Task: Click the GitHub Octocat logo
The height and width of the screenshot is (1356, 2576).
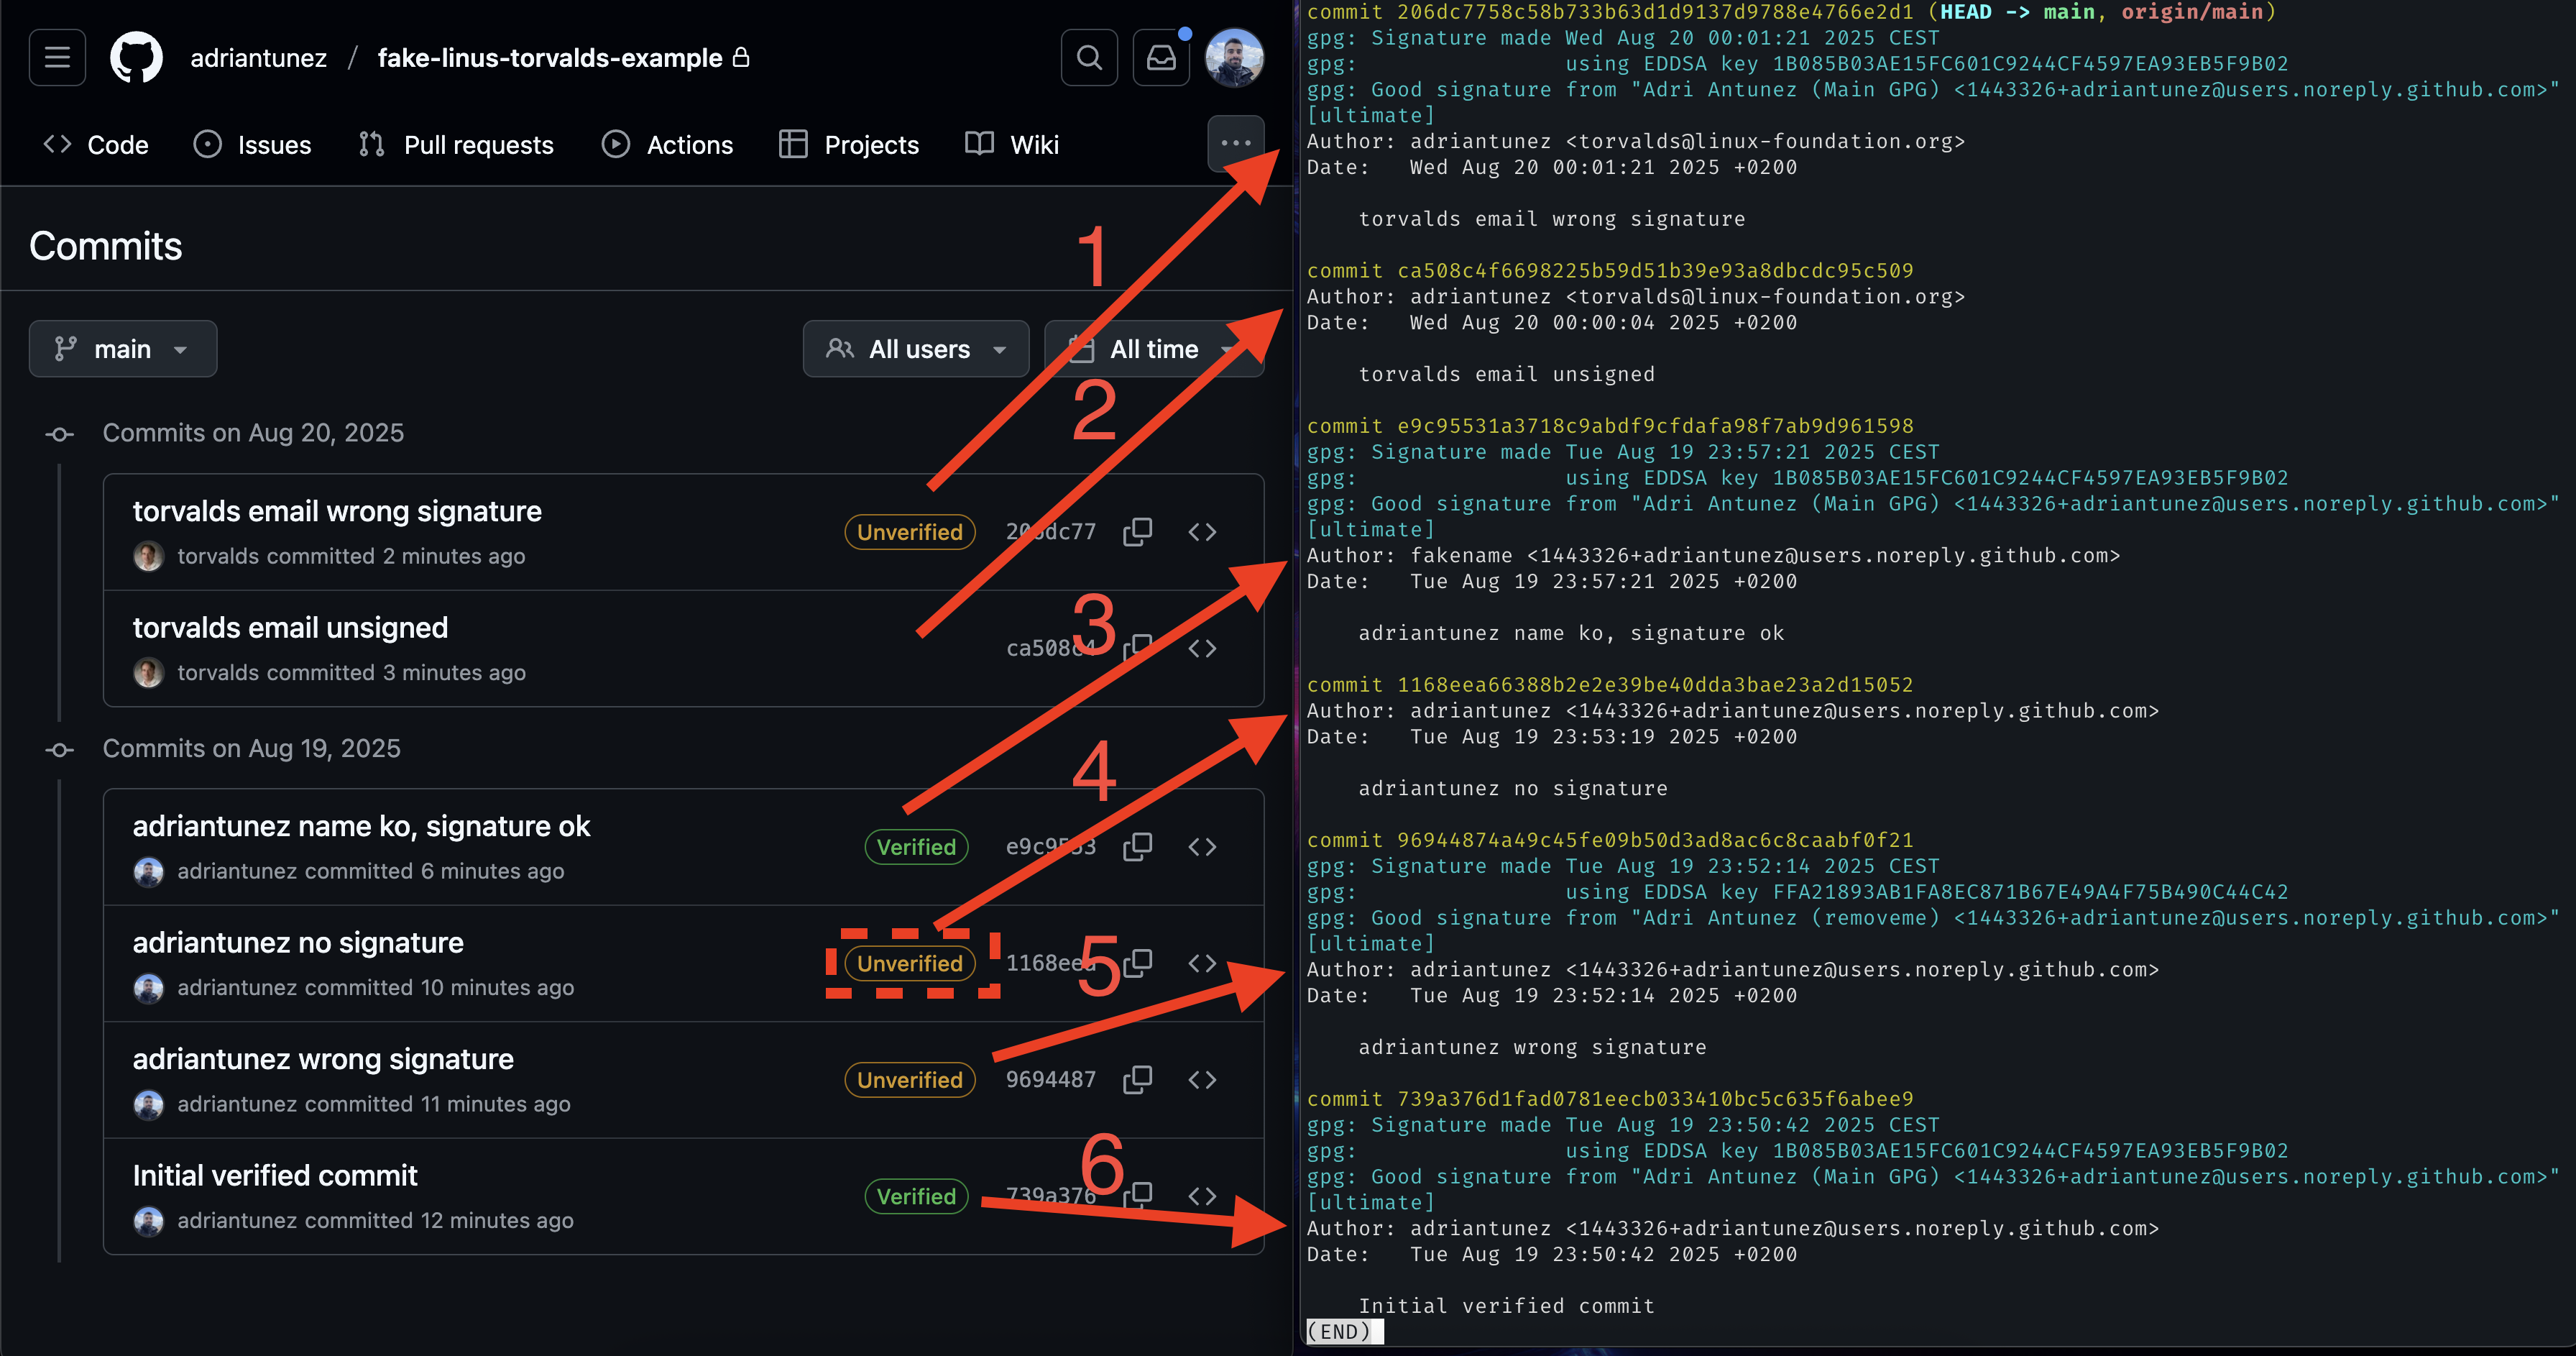Action: (x=136, y=58)
